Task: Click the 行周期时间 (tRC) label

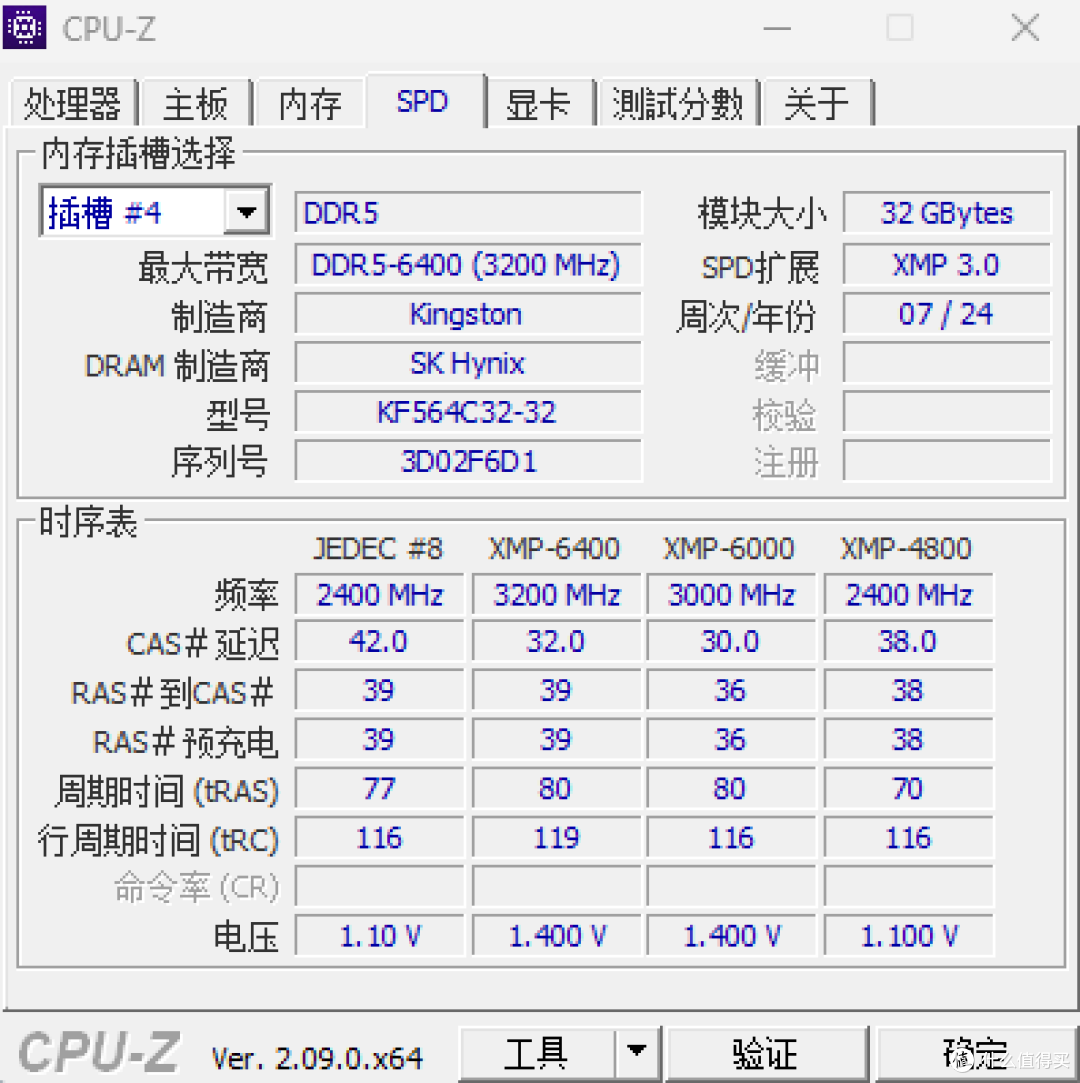Action: coord(158,840)
